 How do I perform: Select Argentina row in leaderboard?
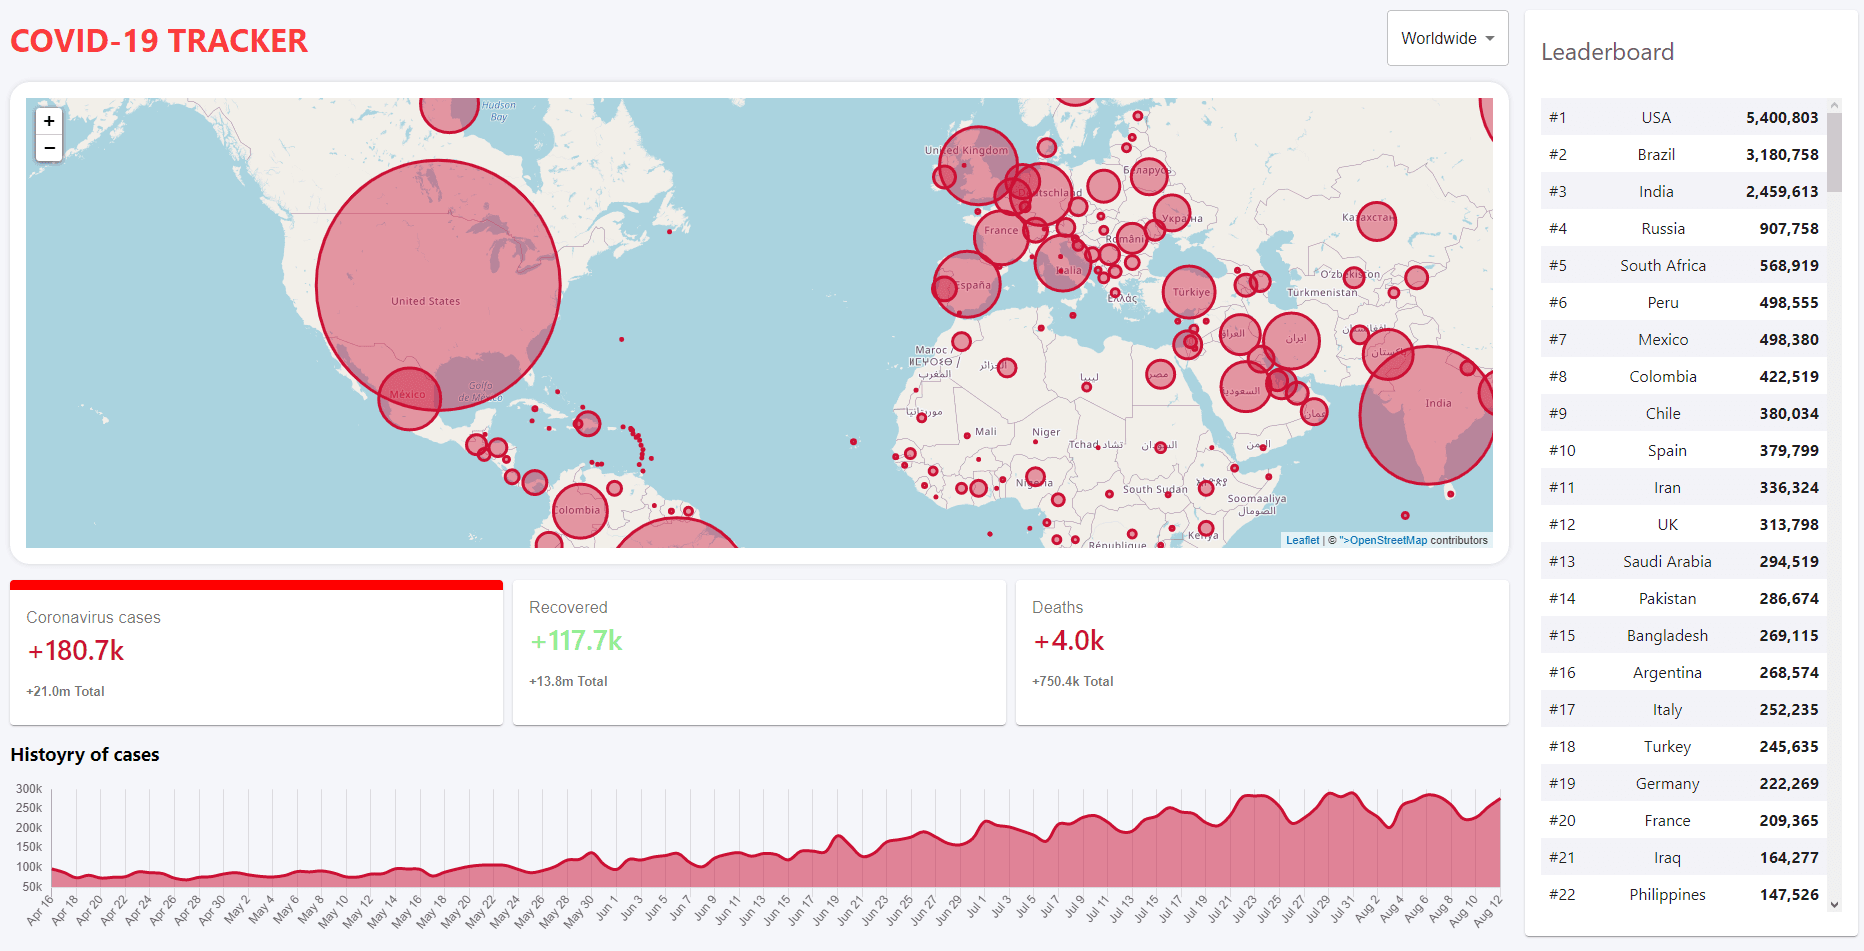coord(1684,672)
